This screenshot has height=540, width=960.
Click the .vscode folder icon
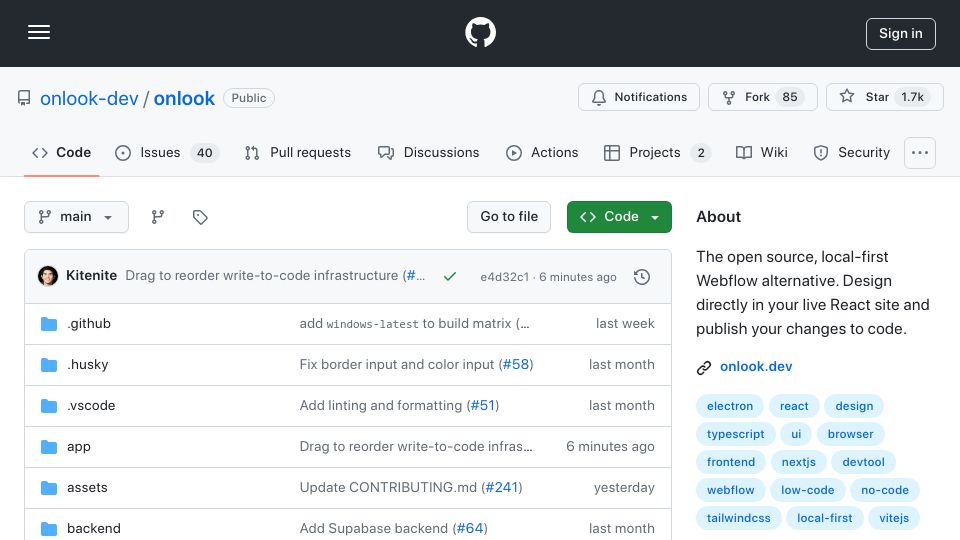click(x=49, y=406)
